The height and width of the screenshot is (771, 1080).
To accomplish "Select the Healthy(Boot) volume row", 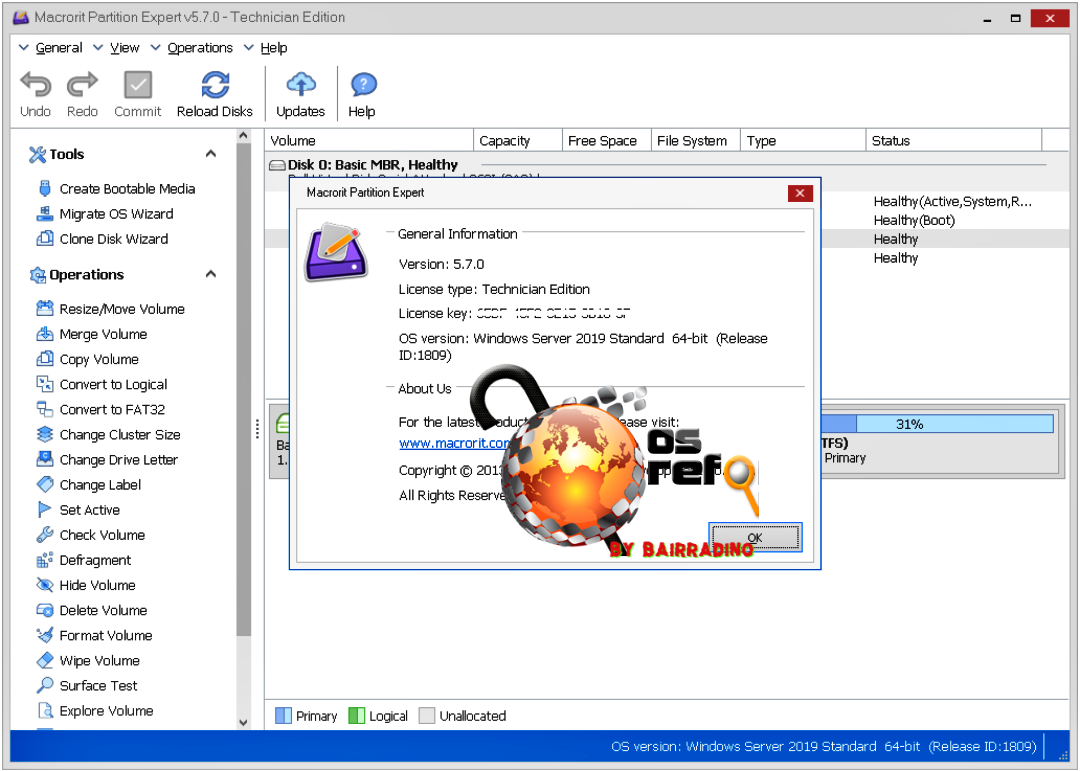I will (914, 220).
